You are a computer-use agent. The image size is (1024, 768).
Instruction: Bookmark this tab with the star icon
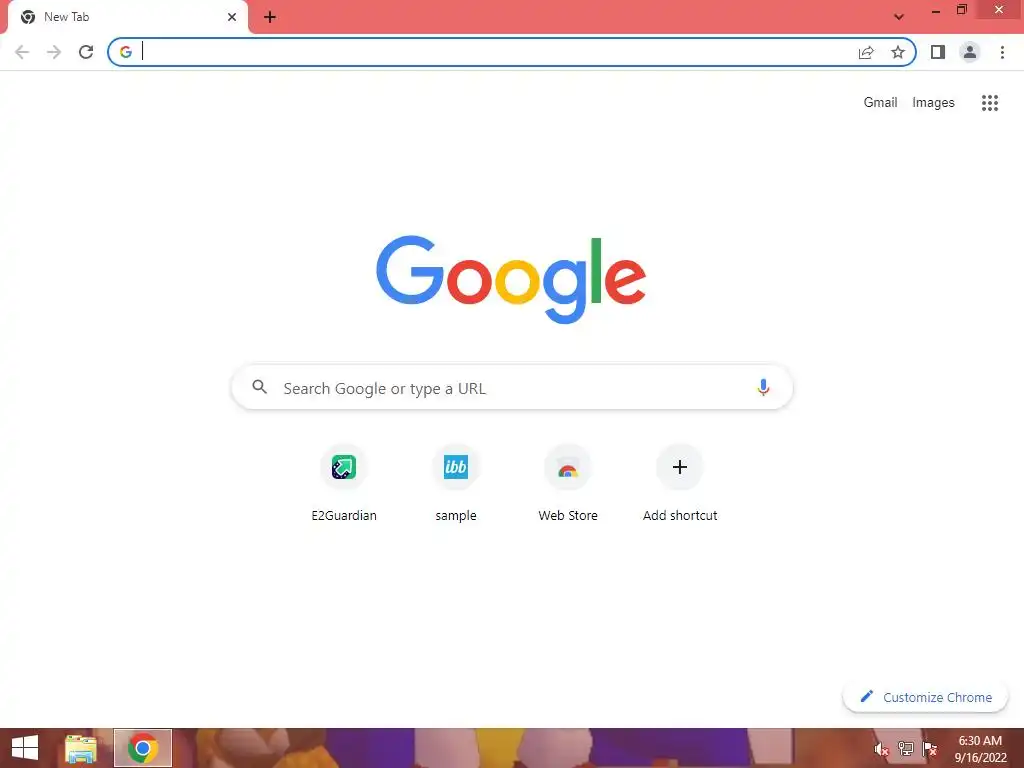[x=898, y=52]
